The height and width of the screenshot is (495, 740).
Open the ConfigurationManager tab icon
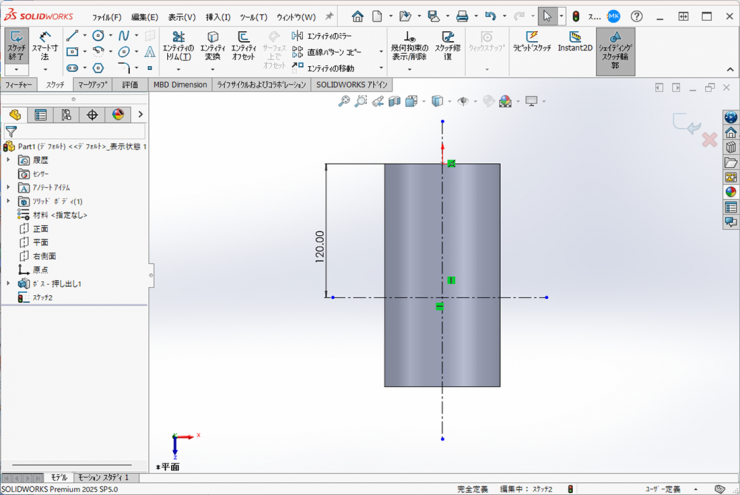click(66, 115)
